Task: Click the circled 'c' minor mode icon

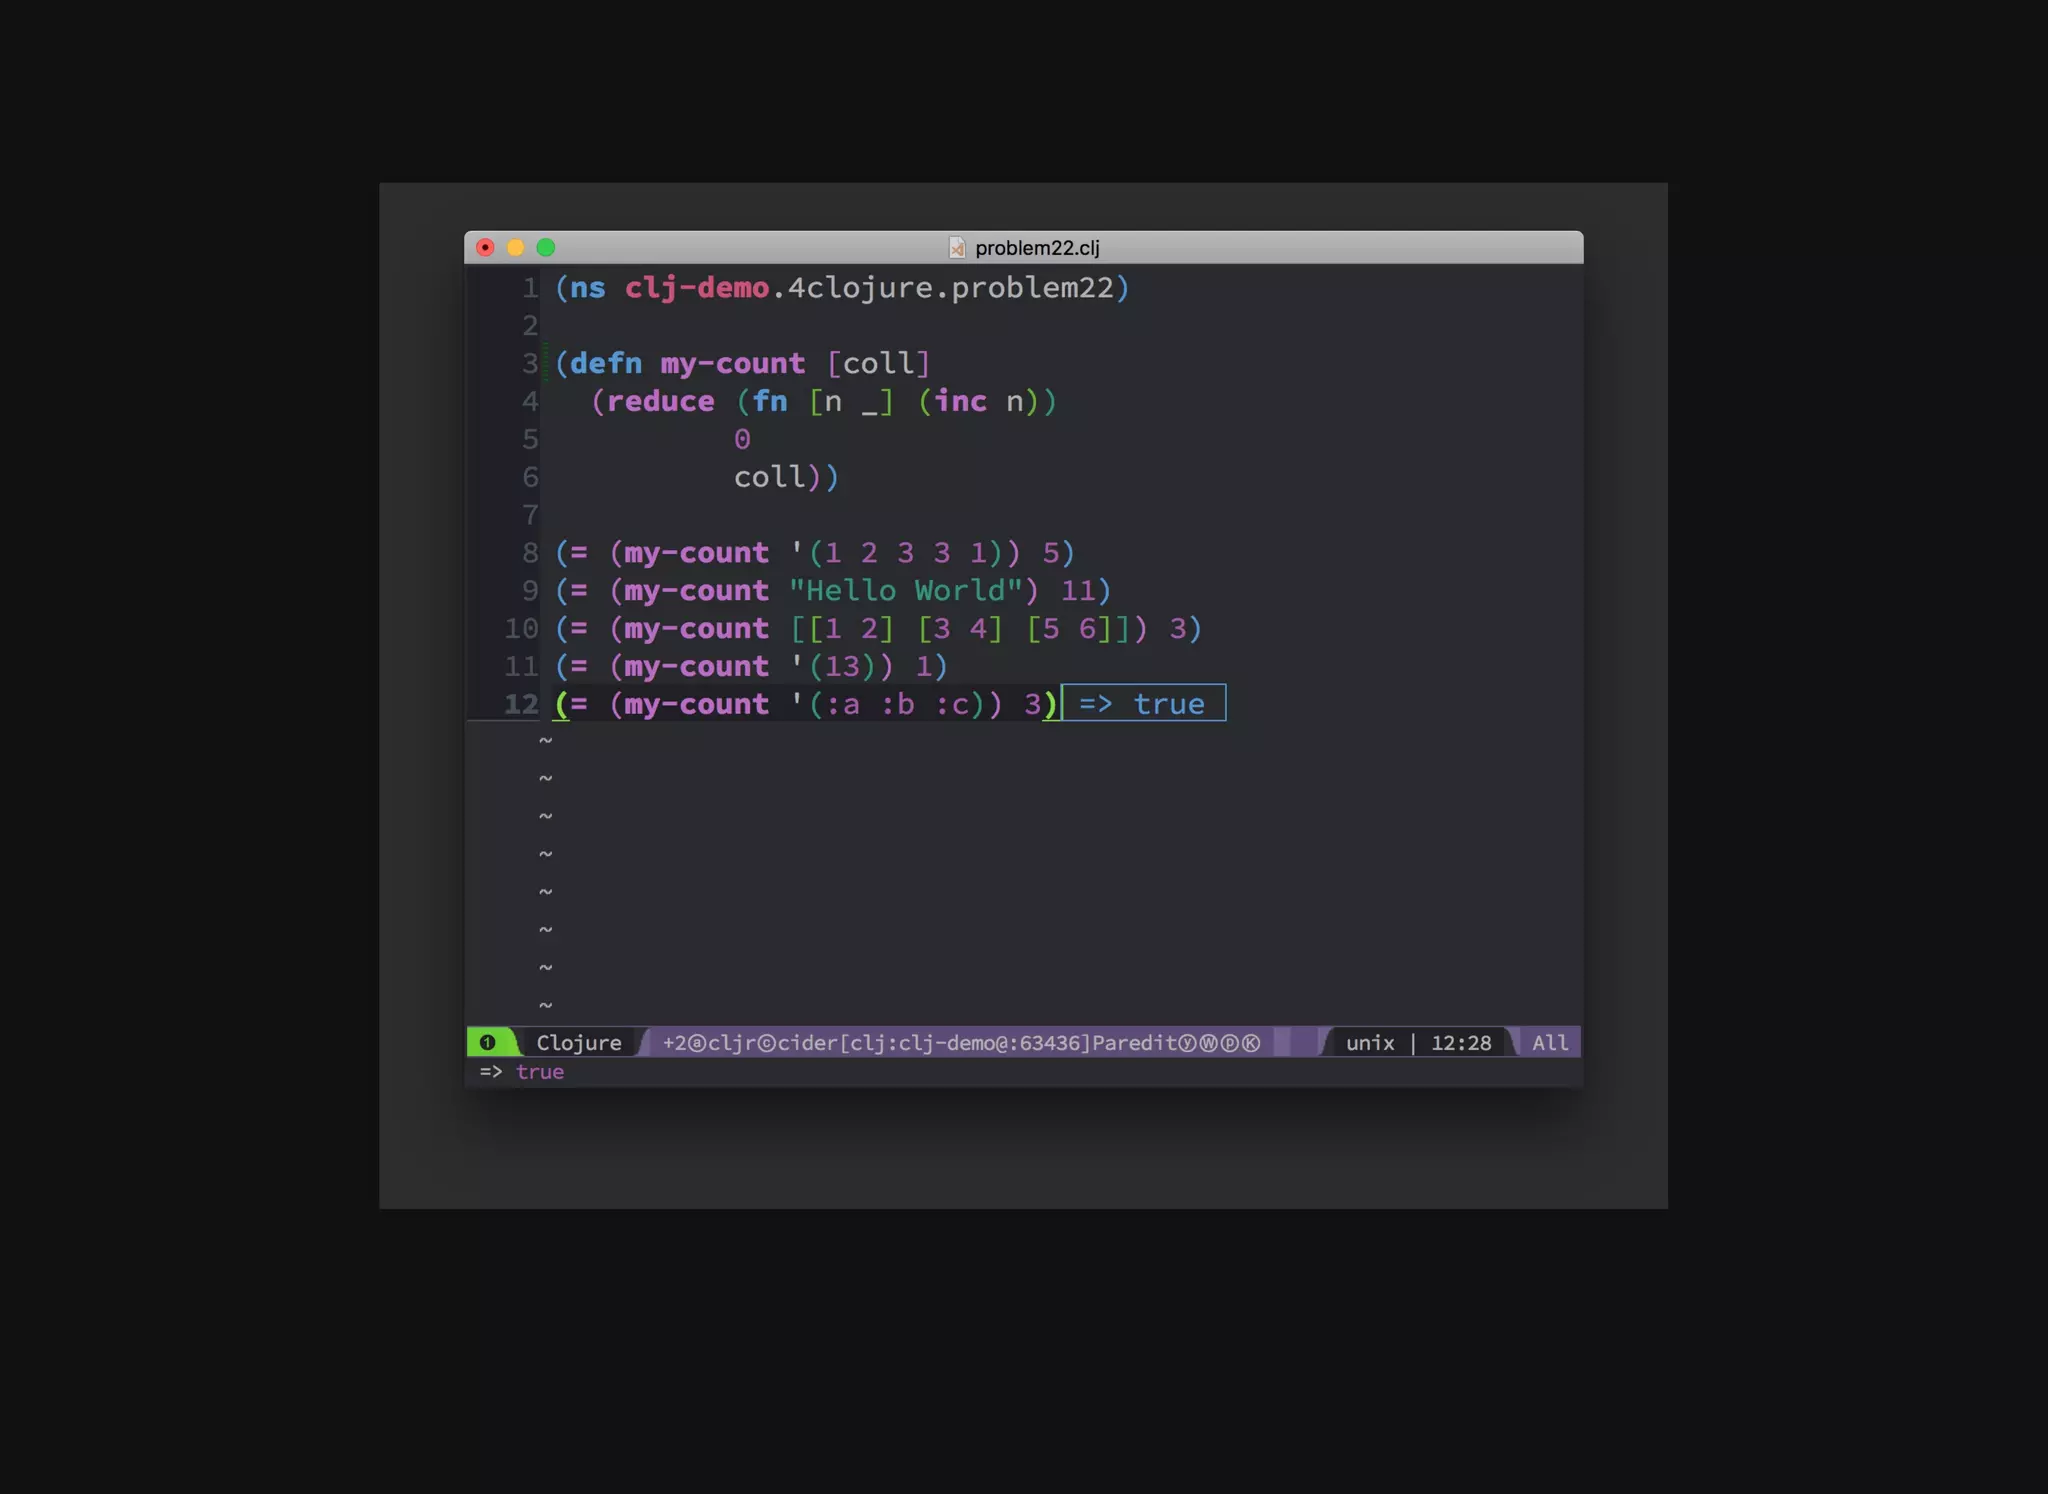Action: click(767, 1043)
